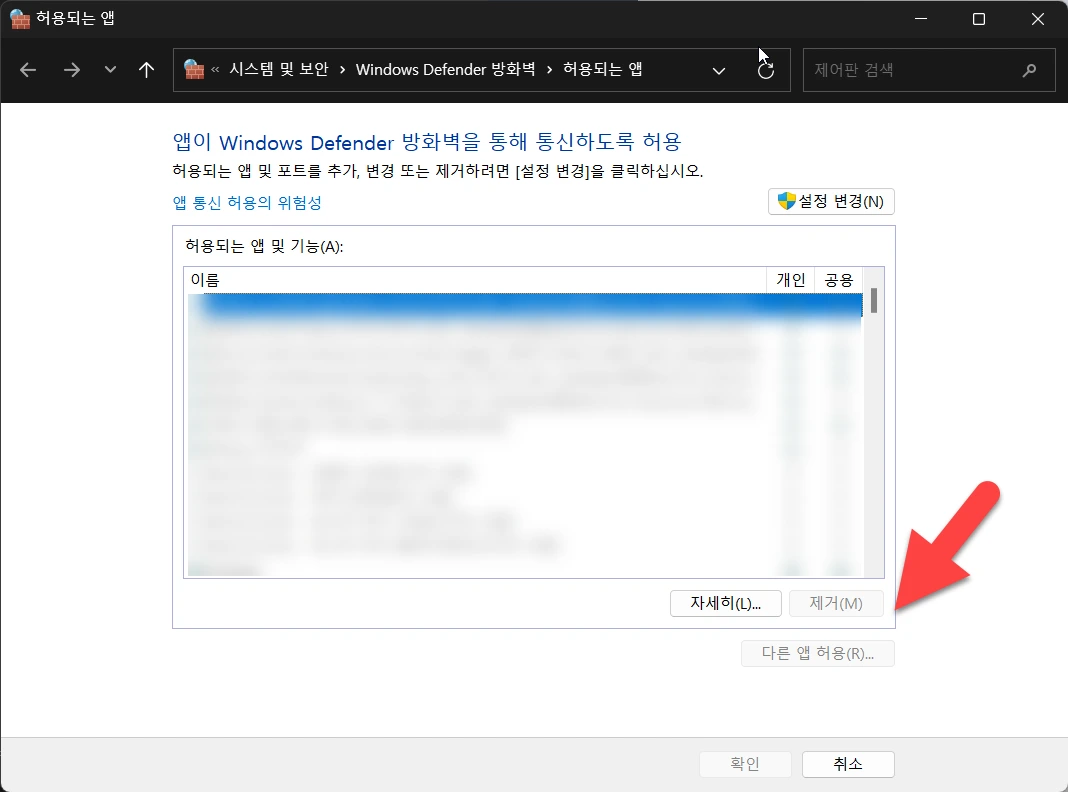Click the 제거(M) button
The height and width of the screenshot is (792, 1068).
(x=836, y=603)
